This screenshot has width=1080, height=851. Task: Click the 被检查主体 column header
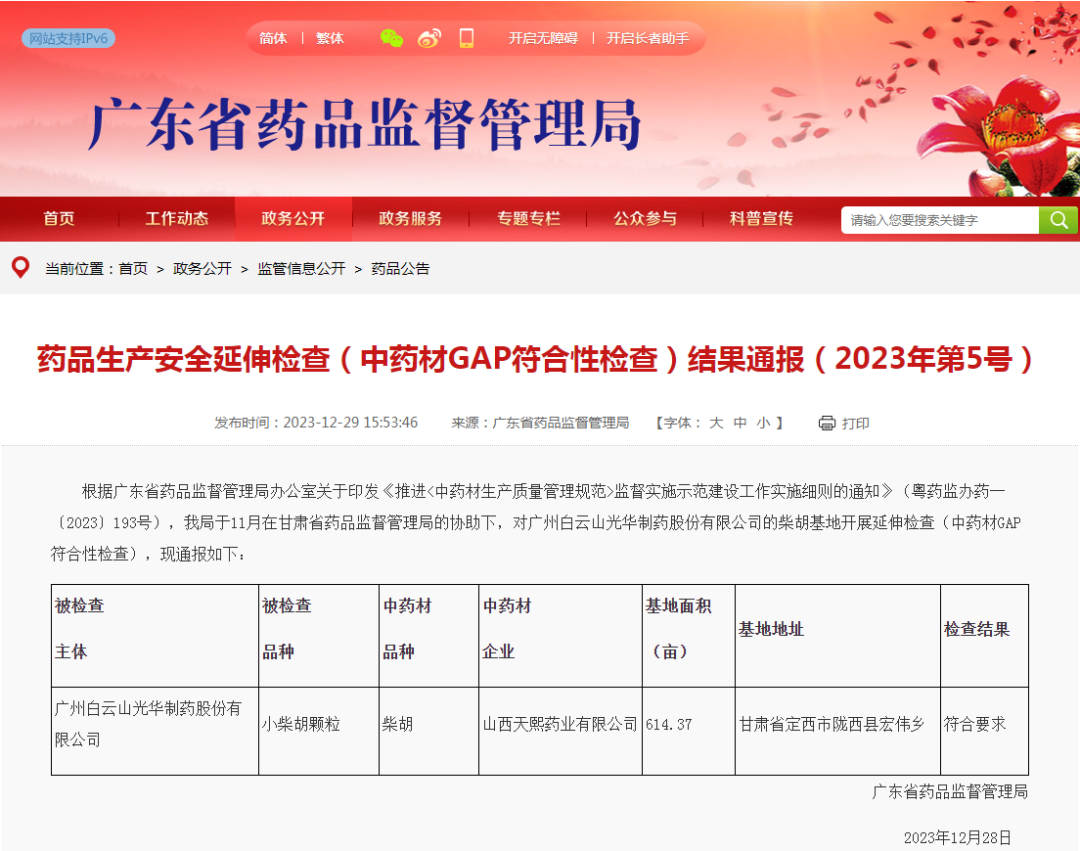tap(155, 635)
